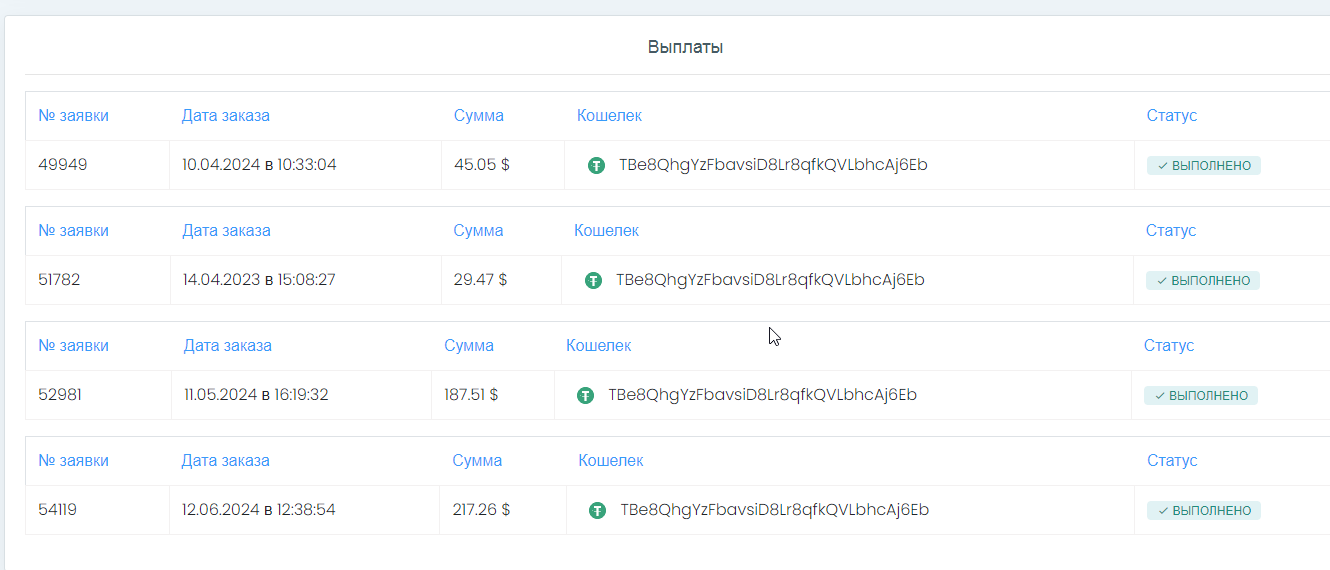1330x570 pixels.
Task: Click the amount 29.47 $
Action: pos(480,280)
